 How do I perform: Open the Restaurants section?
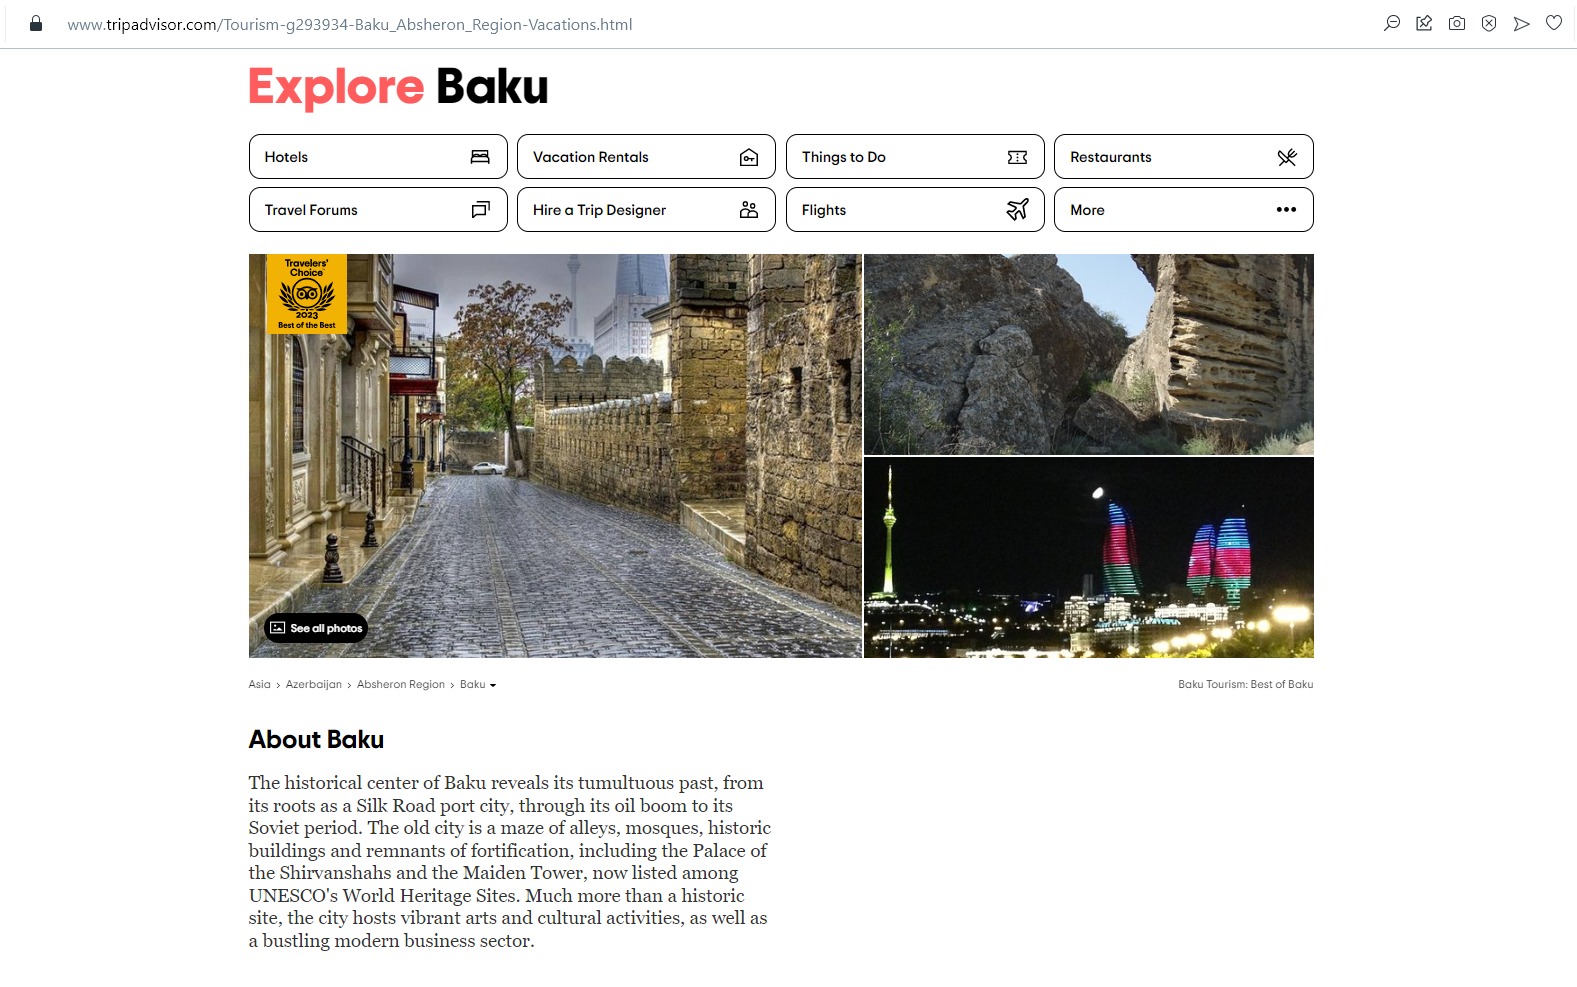pyautogui.click(x=1183, y=157)
